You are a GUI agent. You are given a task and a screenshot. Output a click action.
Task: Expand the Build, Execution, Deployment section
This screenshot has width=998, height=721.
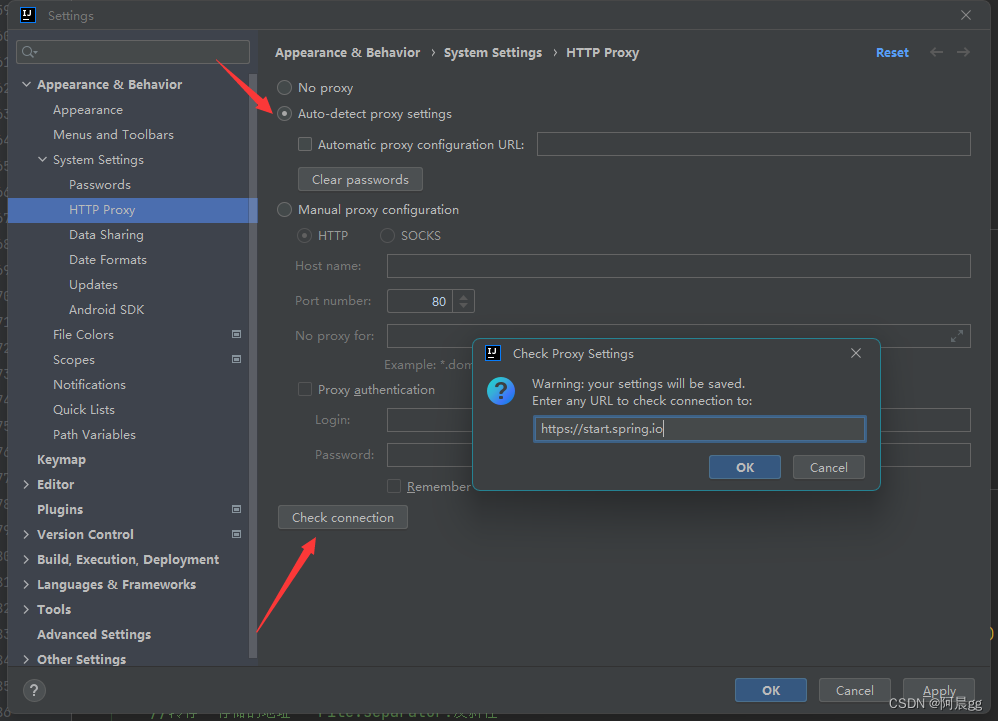click(26, 559)
